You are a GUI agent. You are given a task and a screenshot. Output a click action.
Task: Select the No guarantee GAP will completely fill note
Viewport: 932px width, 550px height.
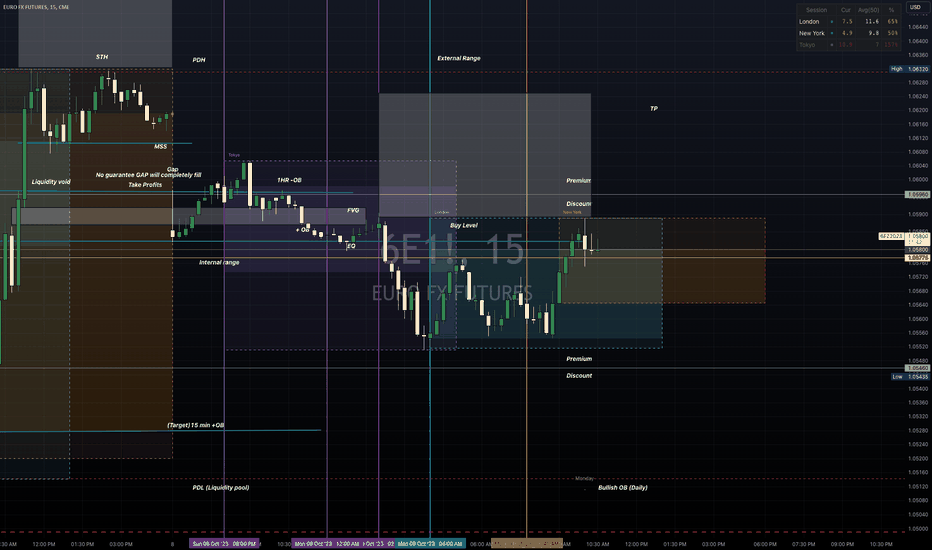click(149, 175)
